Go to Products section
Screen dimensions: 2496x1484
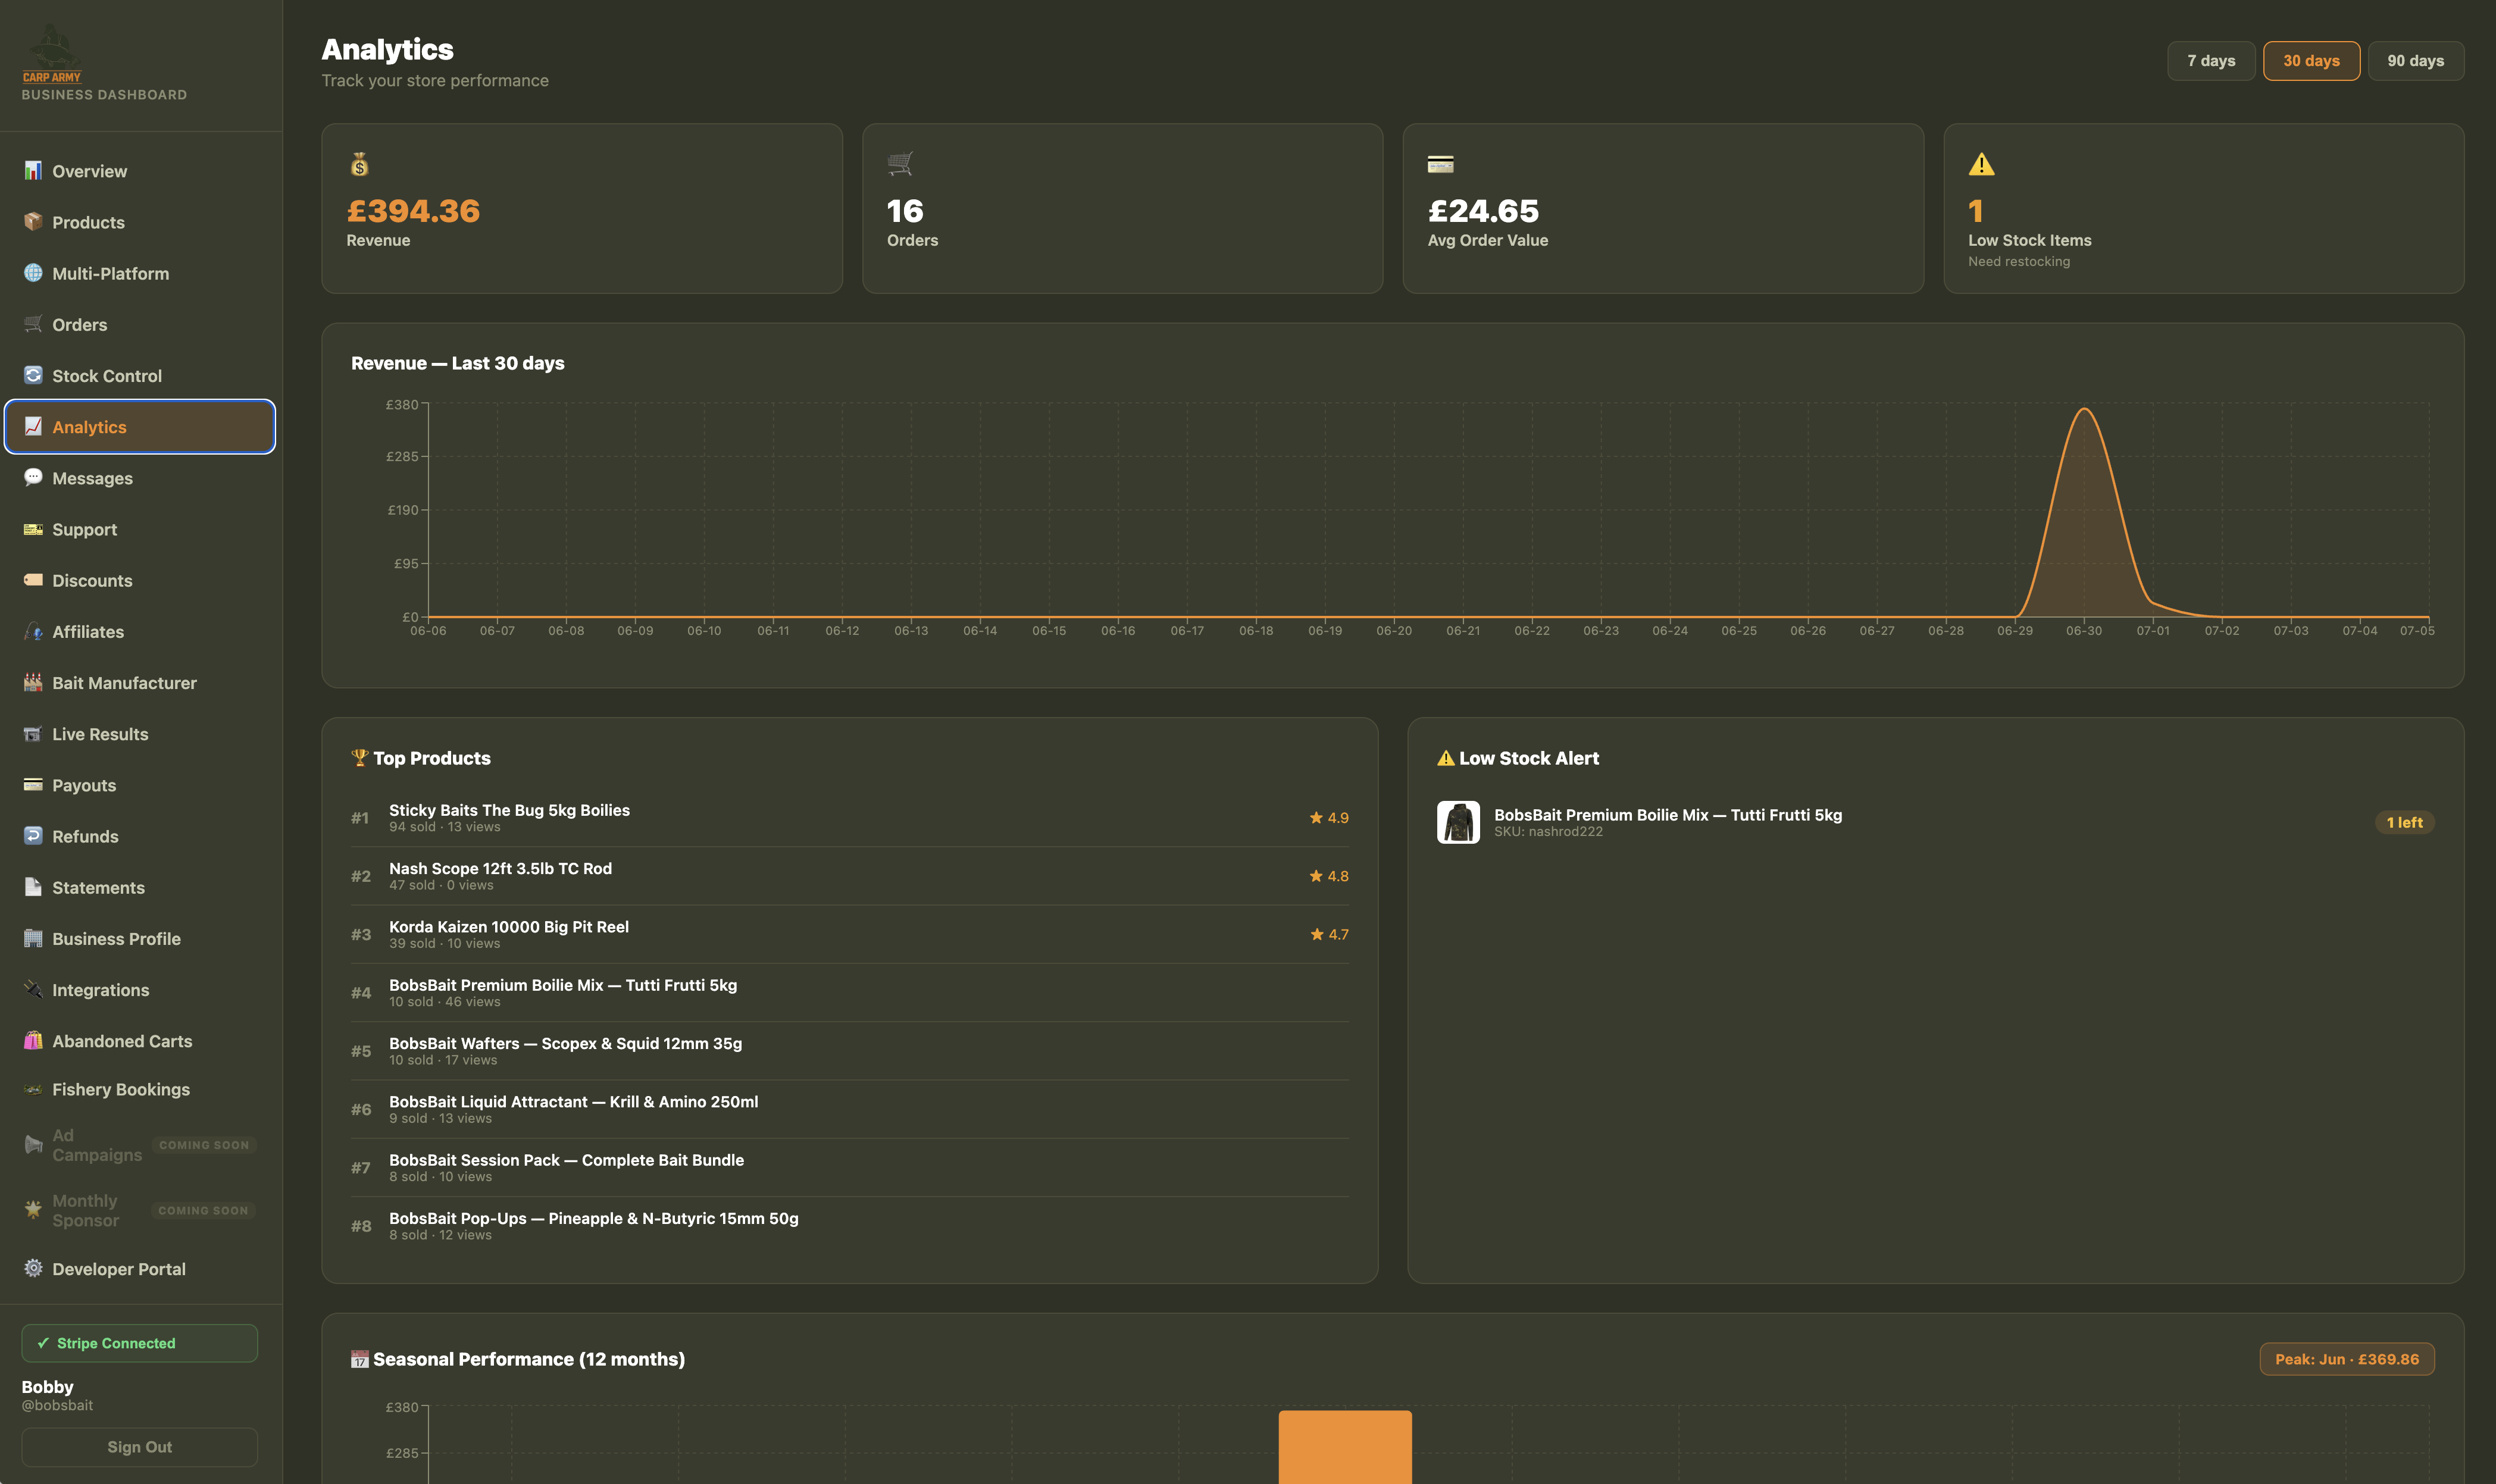tap(140, 222)
